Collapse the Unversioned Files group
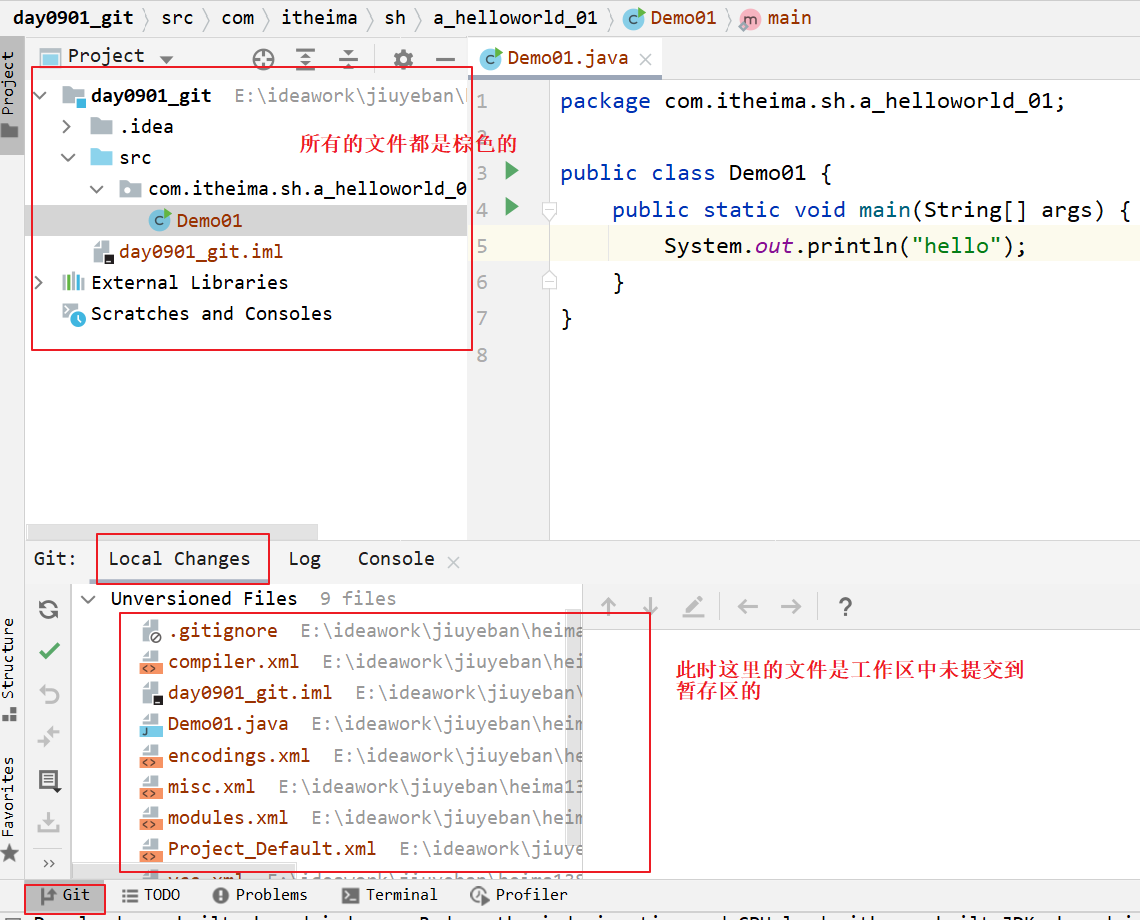Screen dimensions: 1140x920 point(89,599)
